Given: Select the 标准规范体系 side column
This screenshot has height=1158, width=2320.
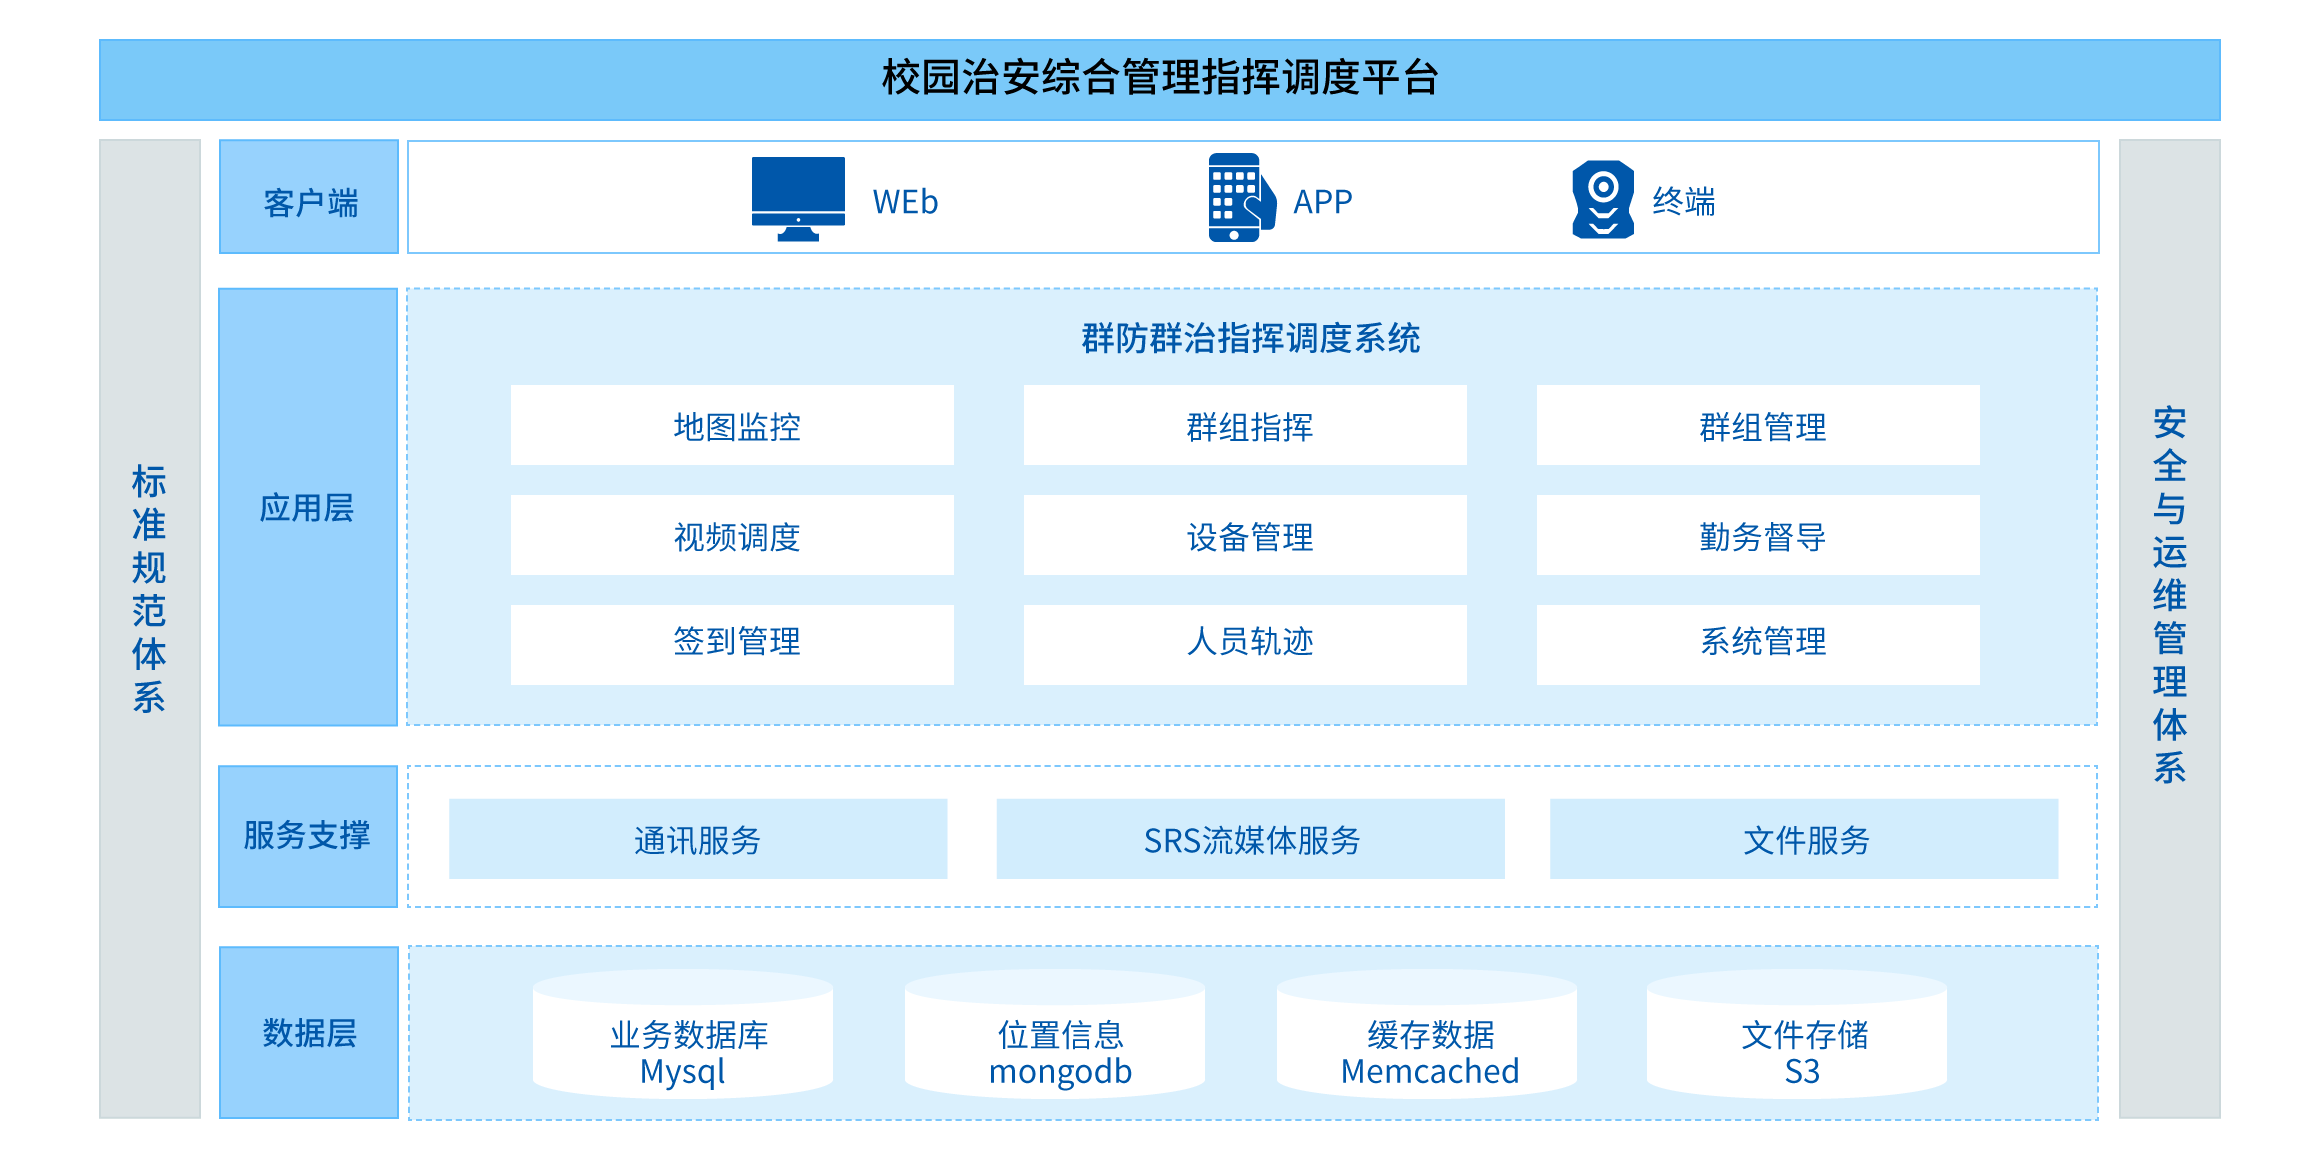Looking at the screenshot, I should coord(150,629).
